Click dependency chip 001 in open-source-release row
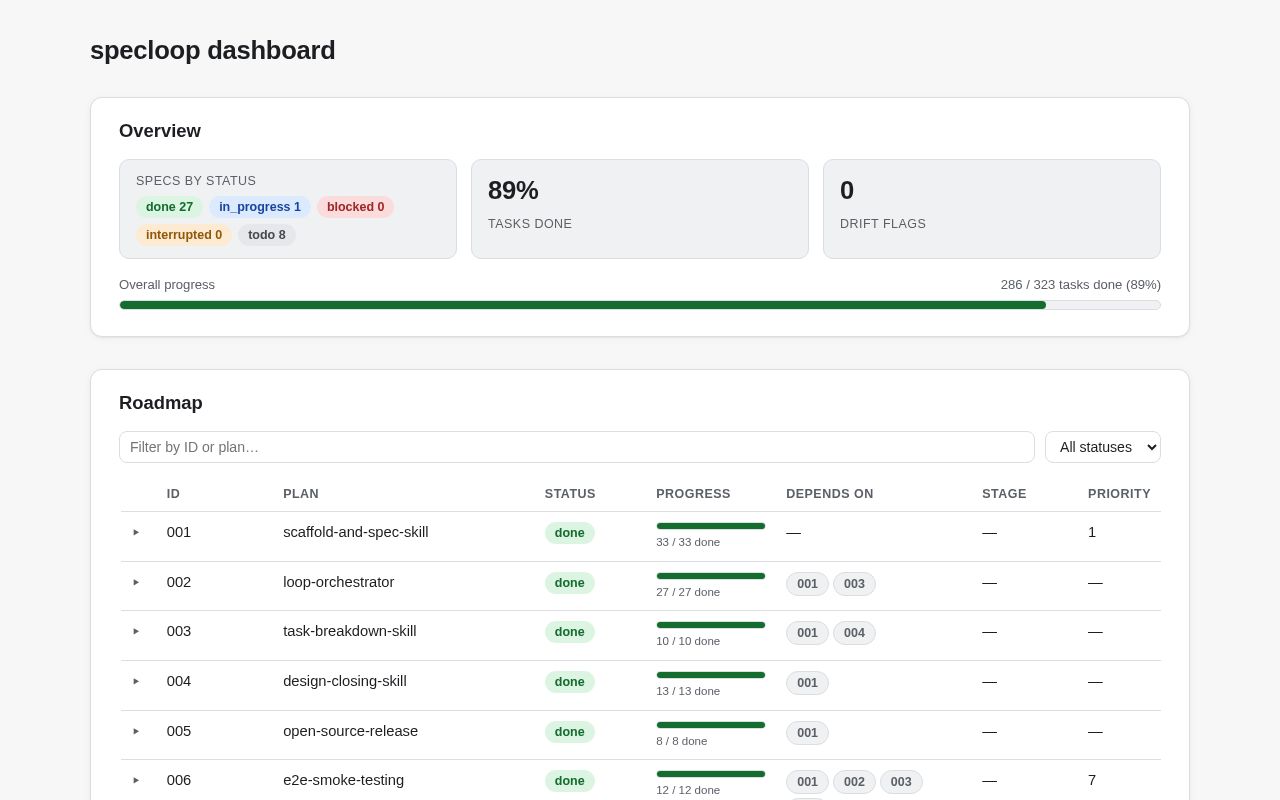The height and width of the screenshot is (800, 1280). [x=807, y=733]
